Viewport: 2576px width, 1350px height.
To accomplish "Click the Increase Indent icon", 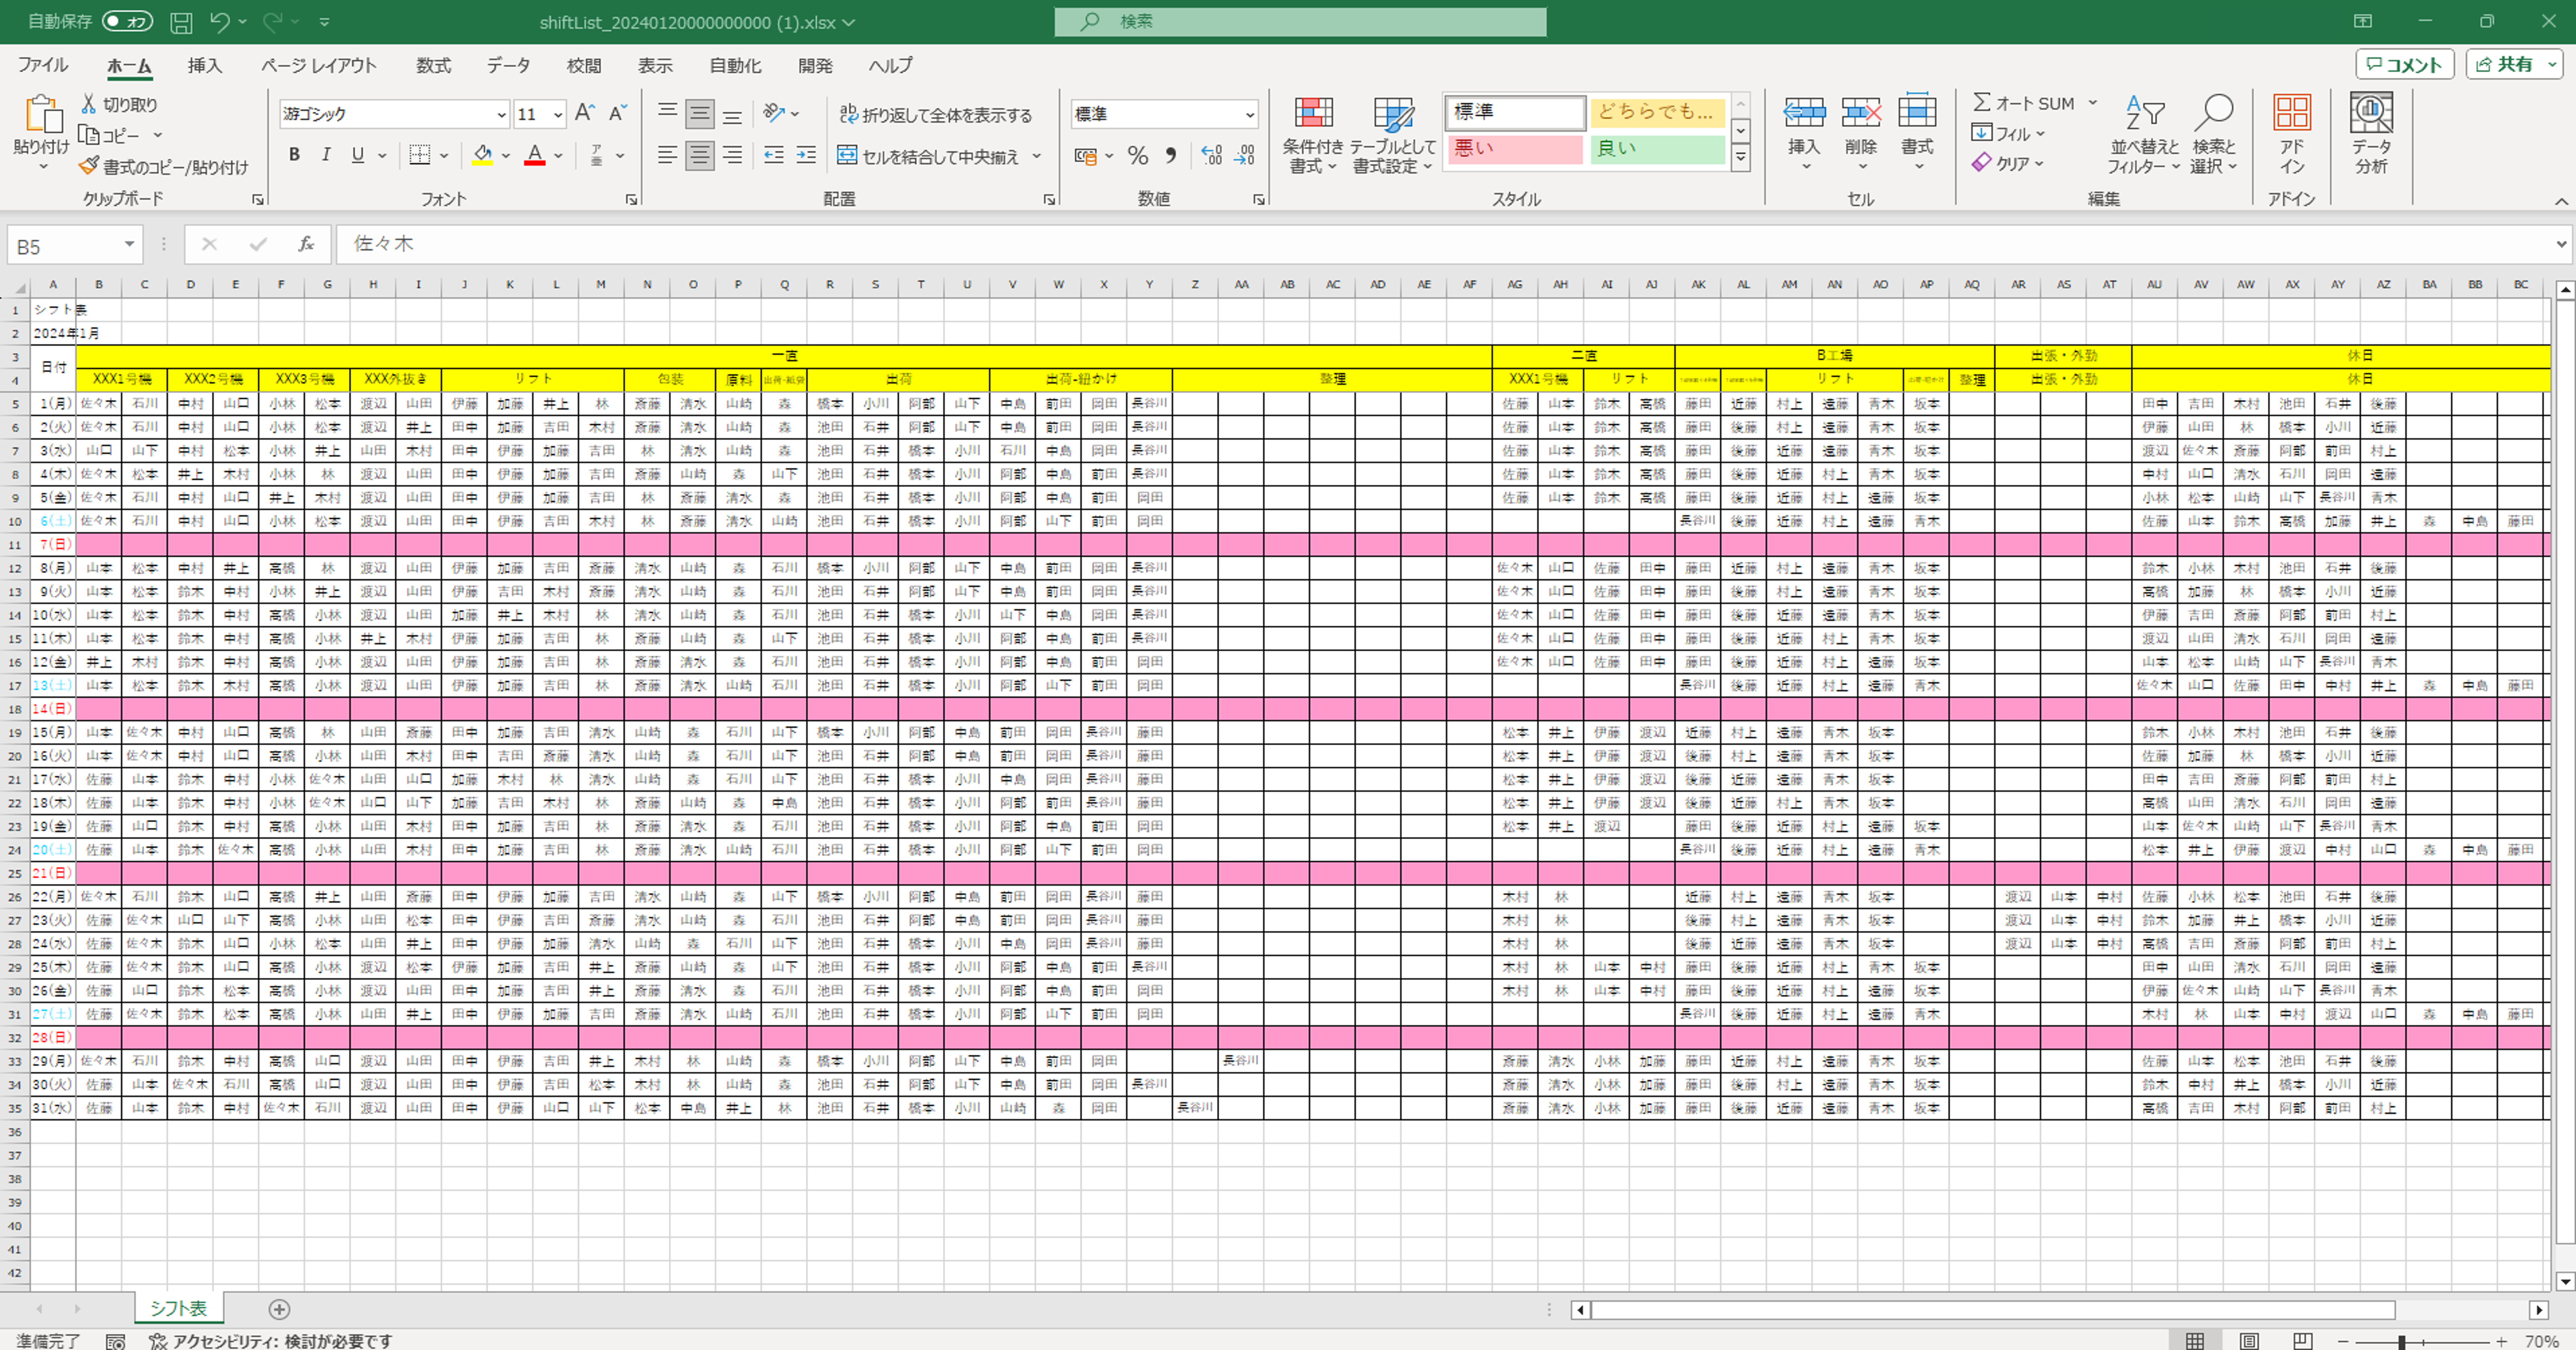I will coord(806,155).
